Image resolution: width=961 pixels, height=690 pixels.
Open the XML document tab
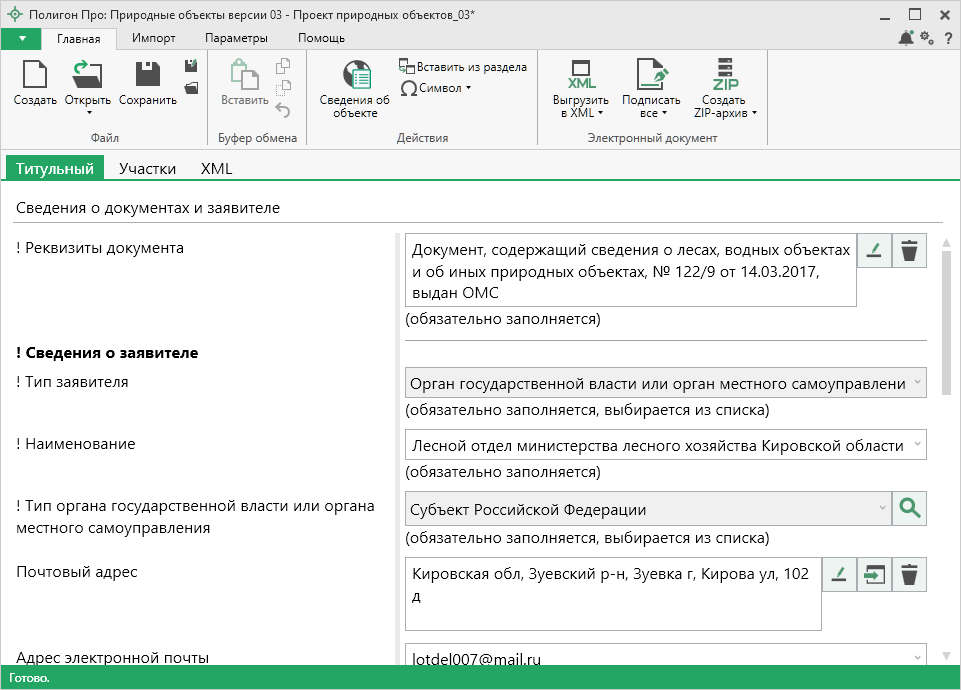216,169
